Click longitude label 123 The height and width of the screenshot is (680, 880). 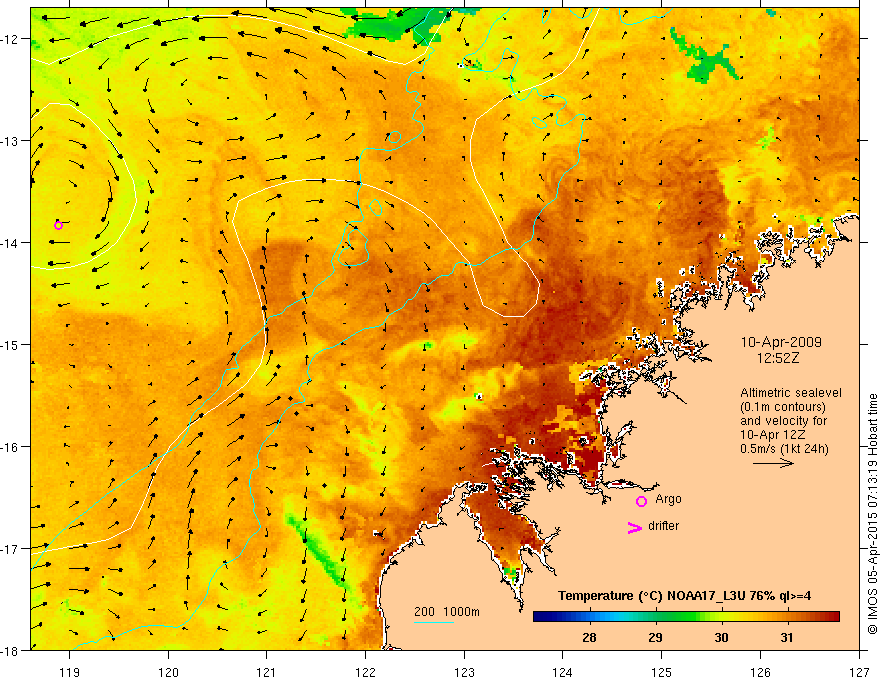point(464,672)
